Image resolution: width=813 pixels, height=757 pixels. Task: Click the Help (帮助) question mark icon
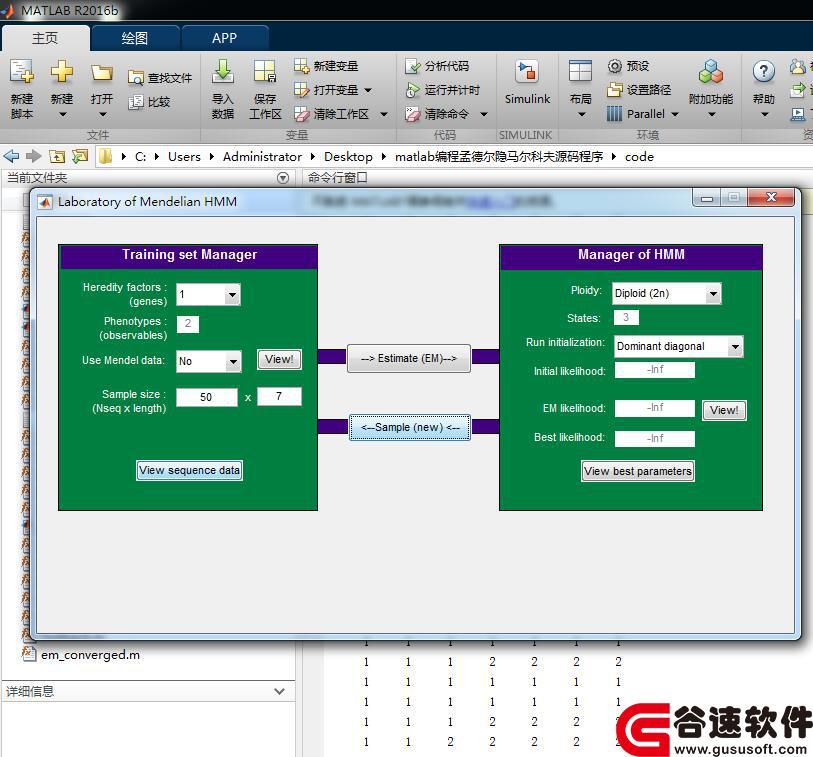click(x=764, y=72)
